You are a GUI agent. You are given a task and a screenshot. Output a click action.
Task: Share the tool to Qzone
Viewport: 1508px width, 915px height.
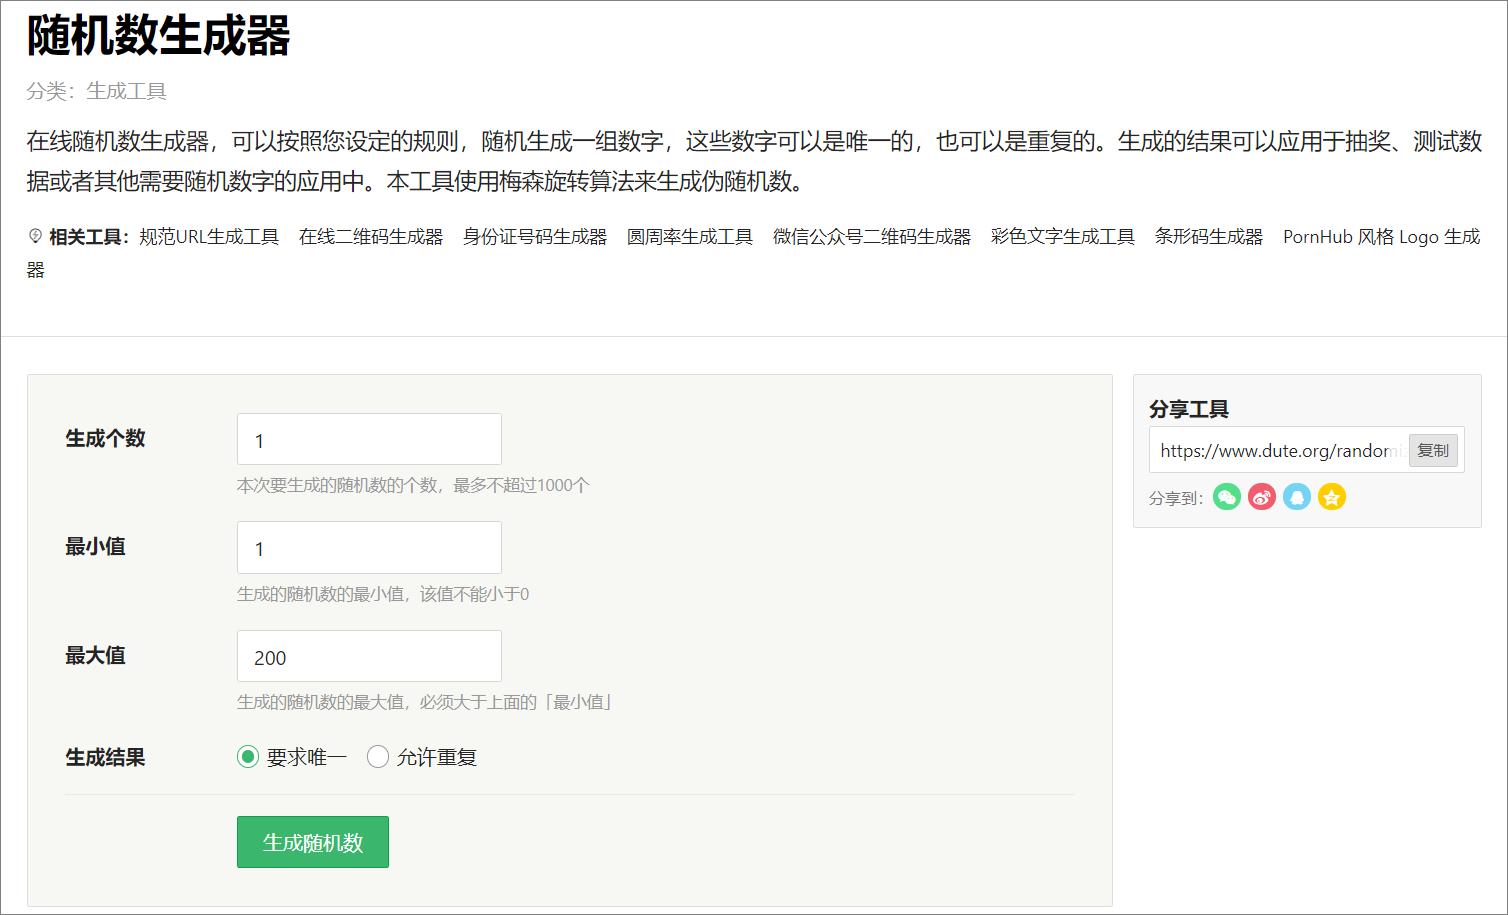tap(1331, 497)
